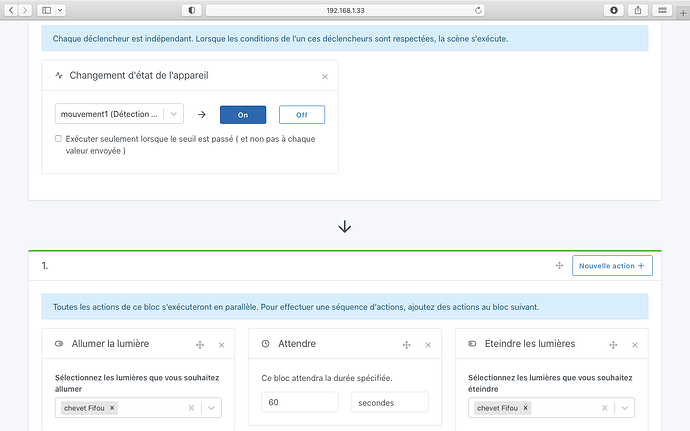Expand the Allumer la lumière lights dropdown

210,408
